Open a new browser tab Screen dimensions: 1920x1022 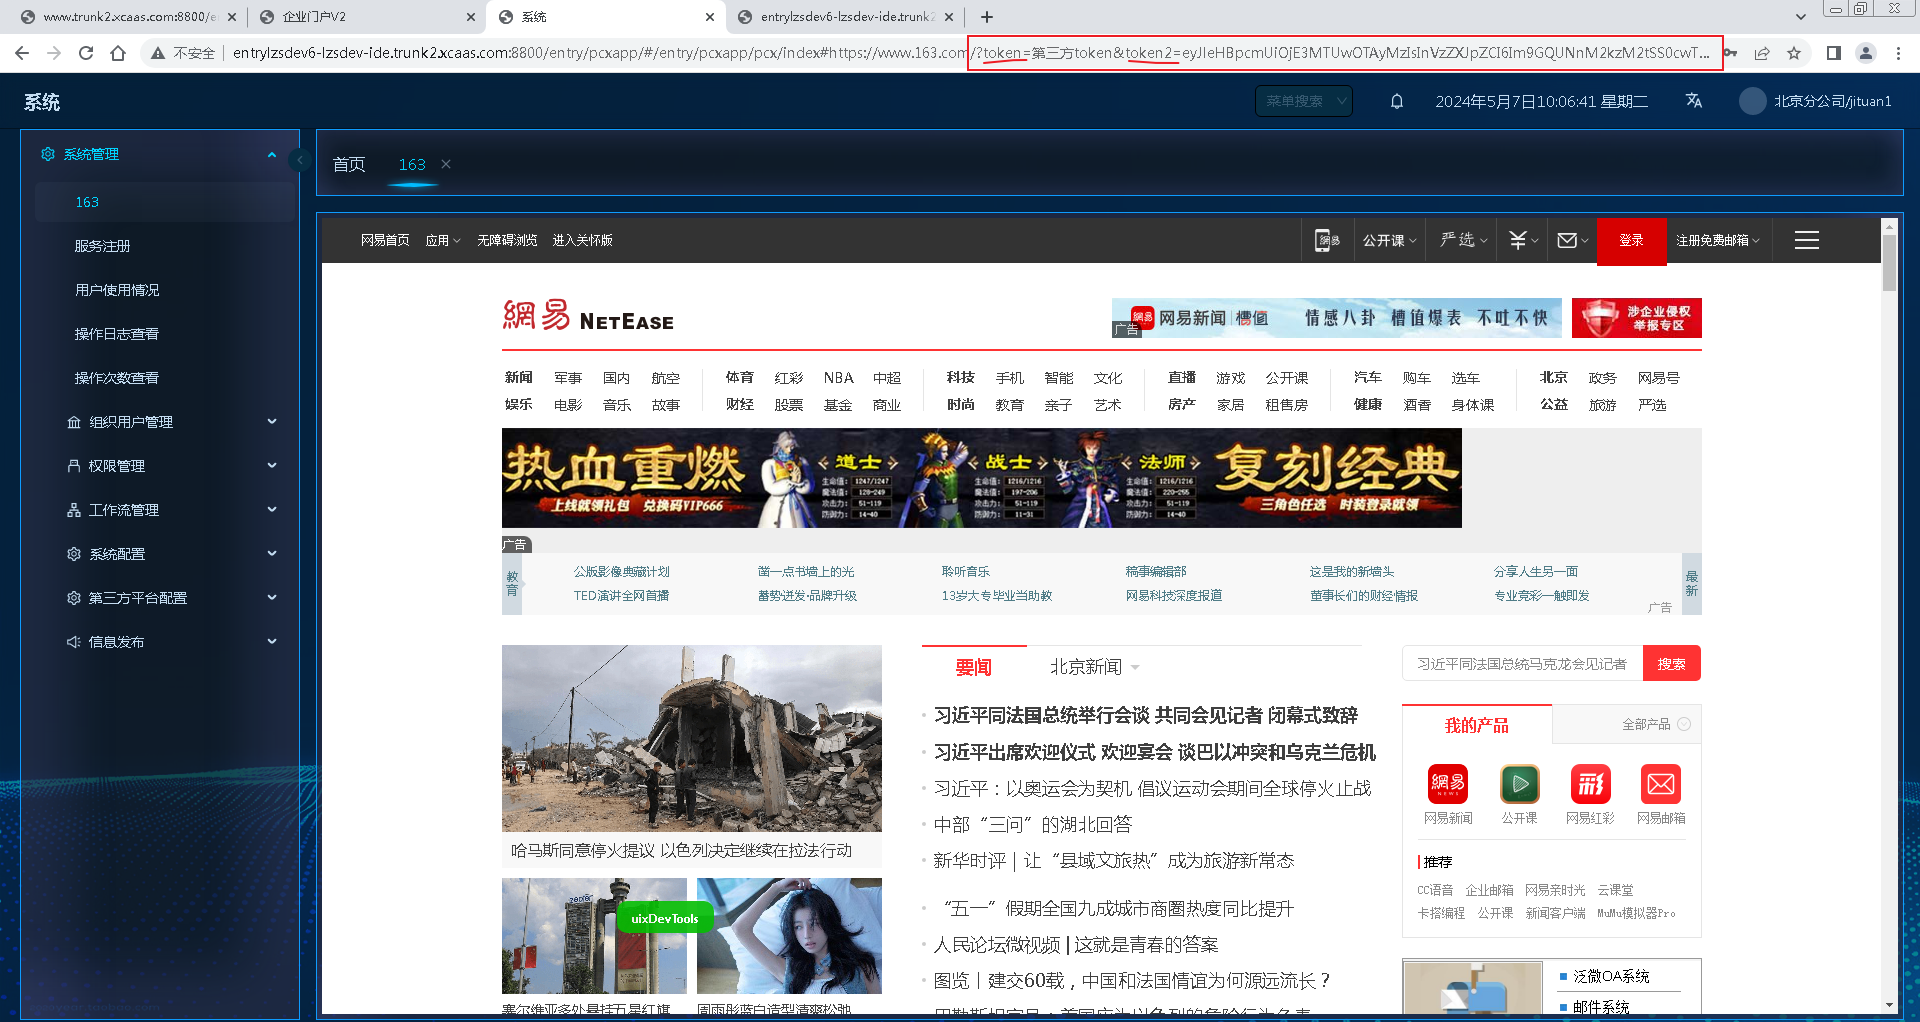tap(987, 17)
